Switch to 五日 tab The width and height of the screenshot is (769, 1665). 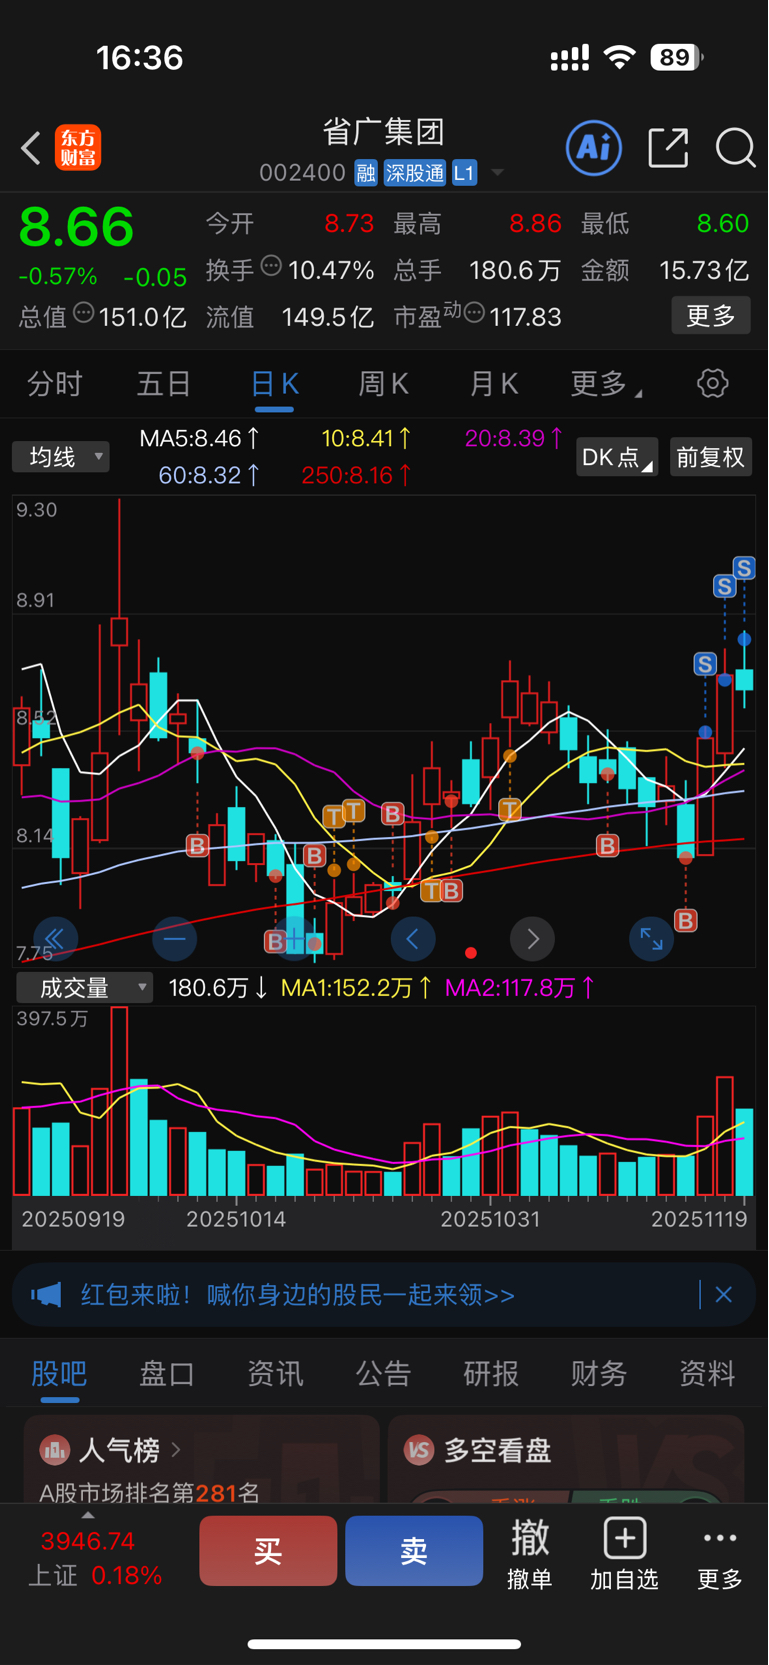(164, 383)
